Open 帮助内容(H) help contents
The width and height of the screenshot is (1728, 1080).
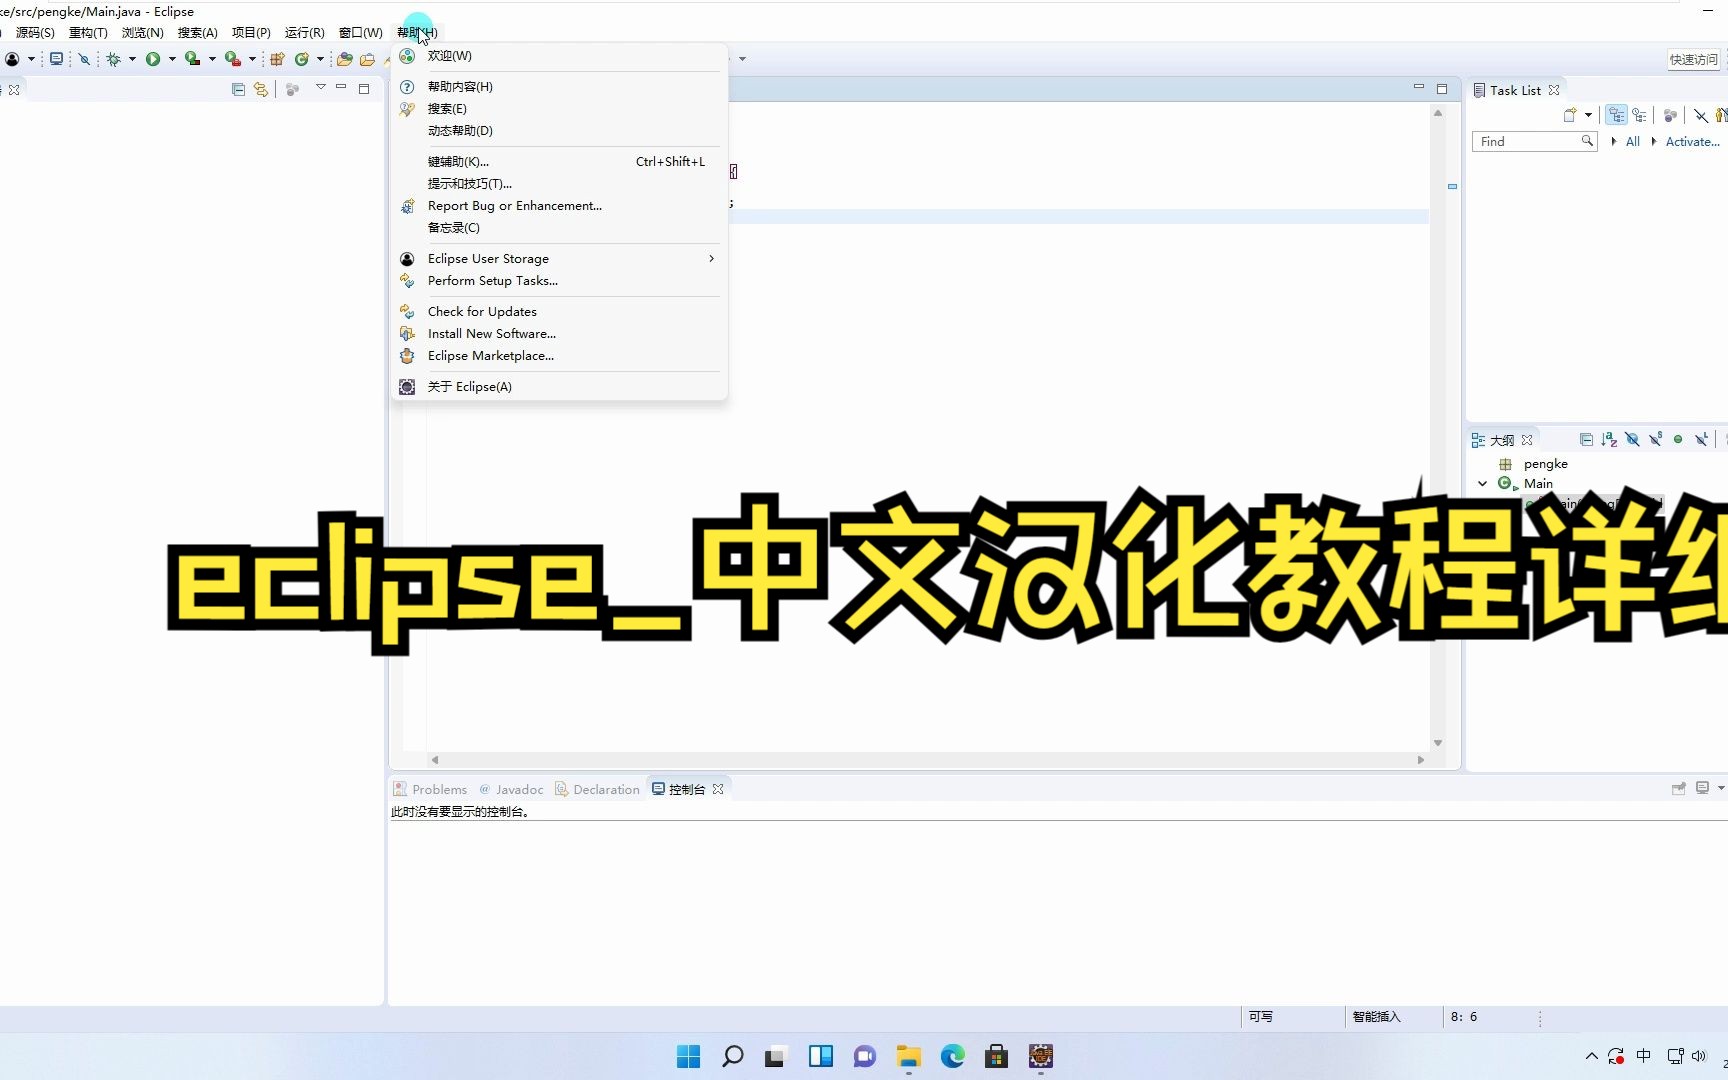[x=559, y=87]
